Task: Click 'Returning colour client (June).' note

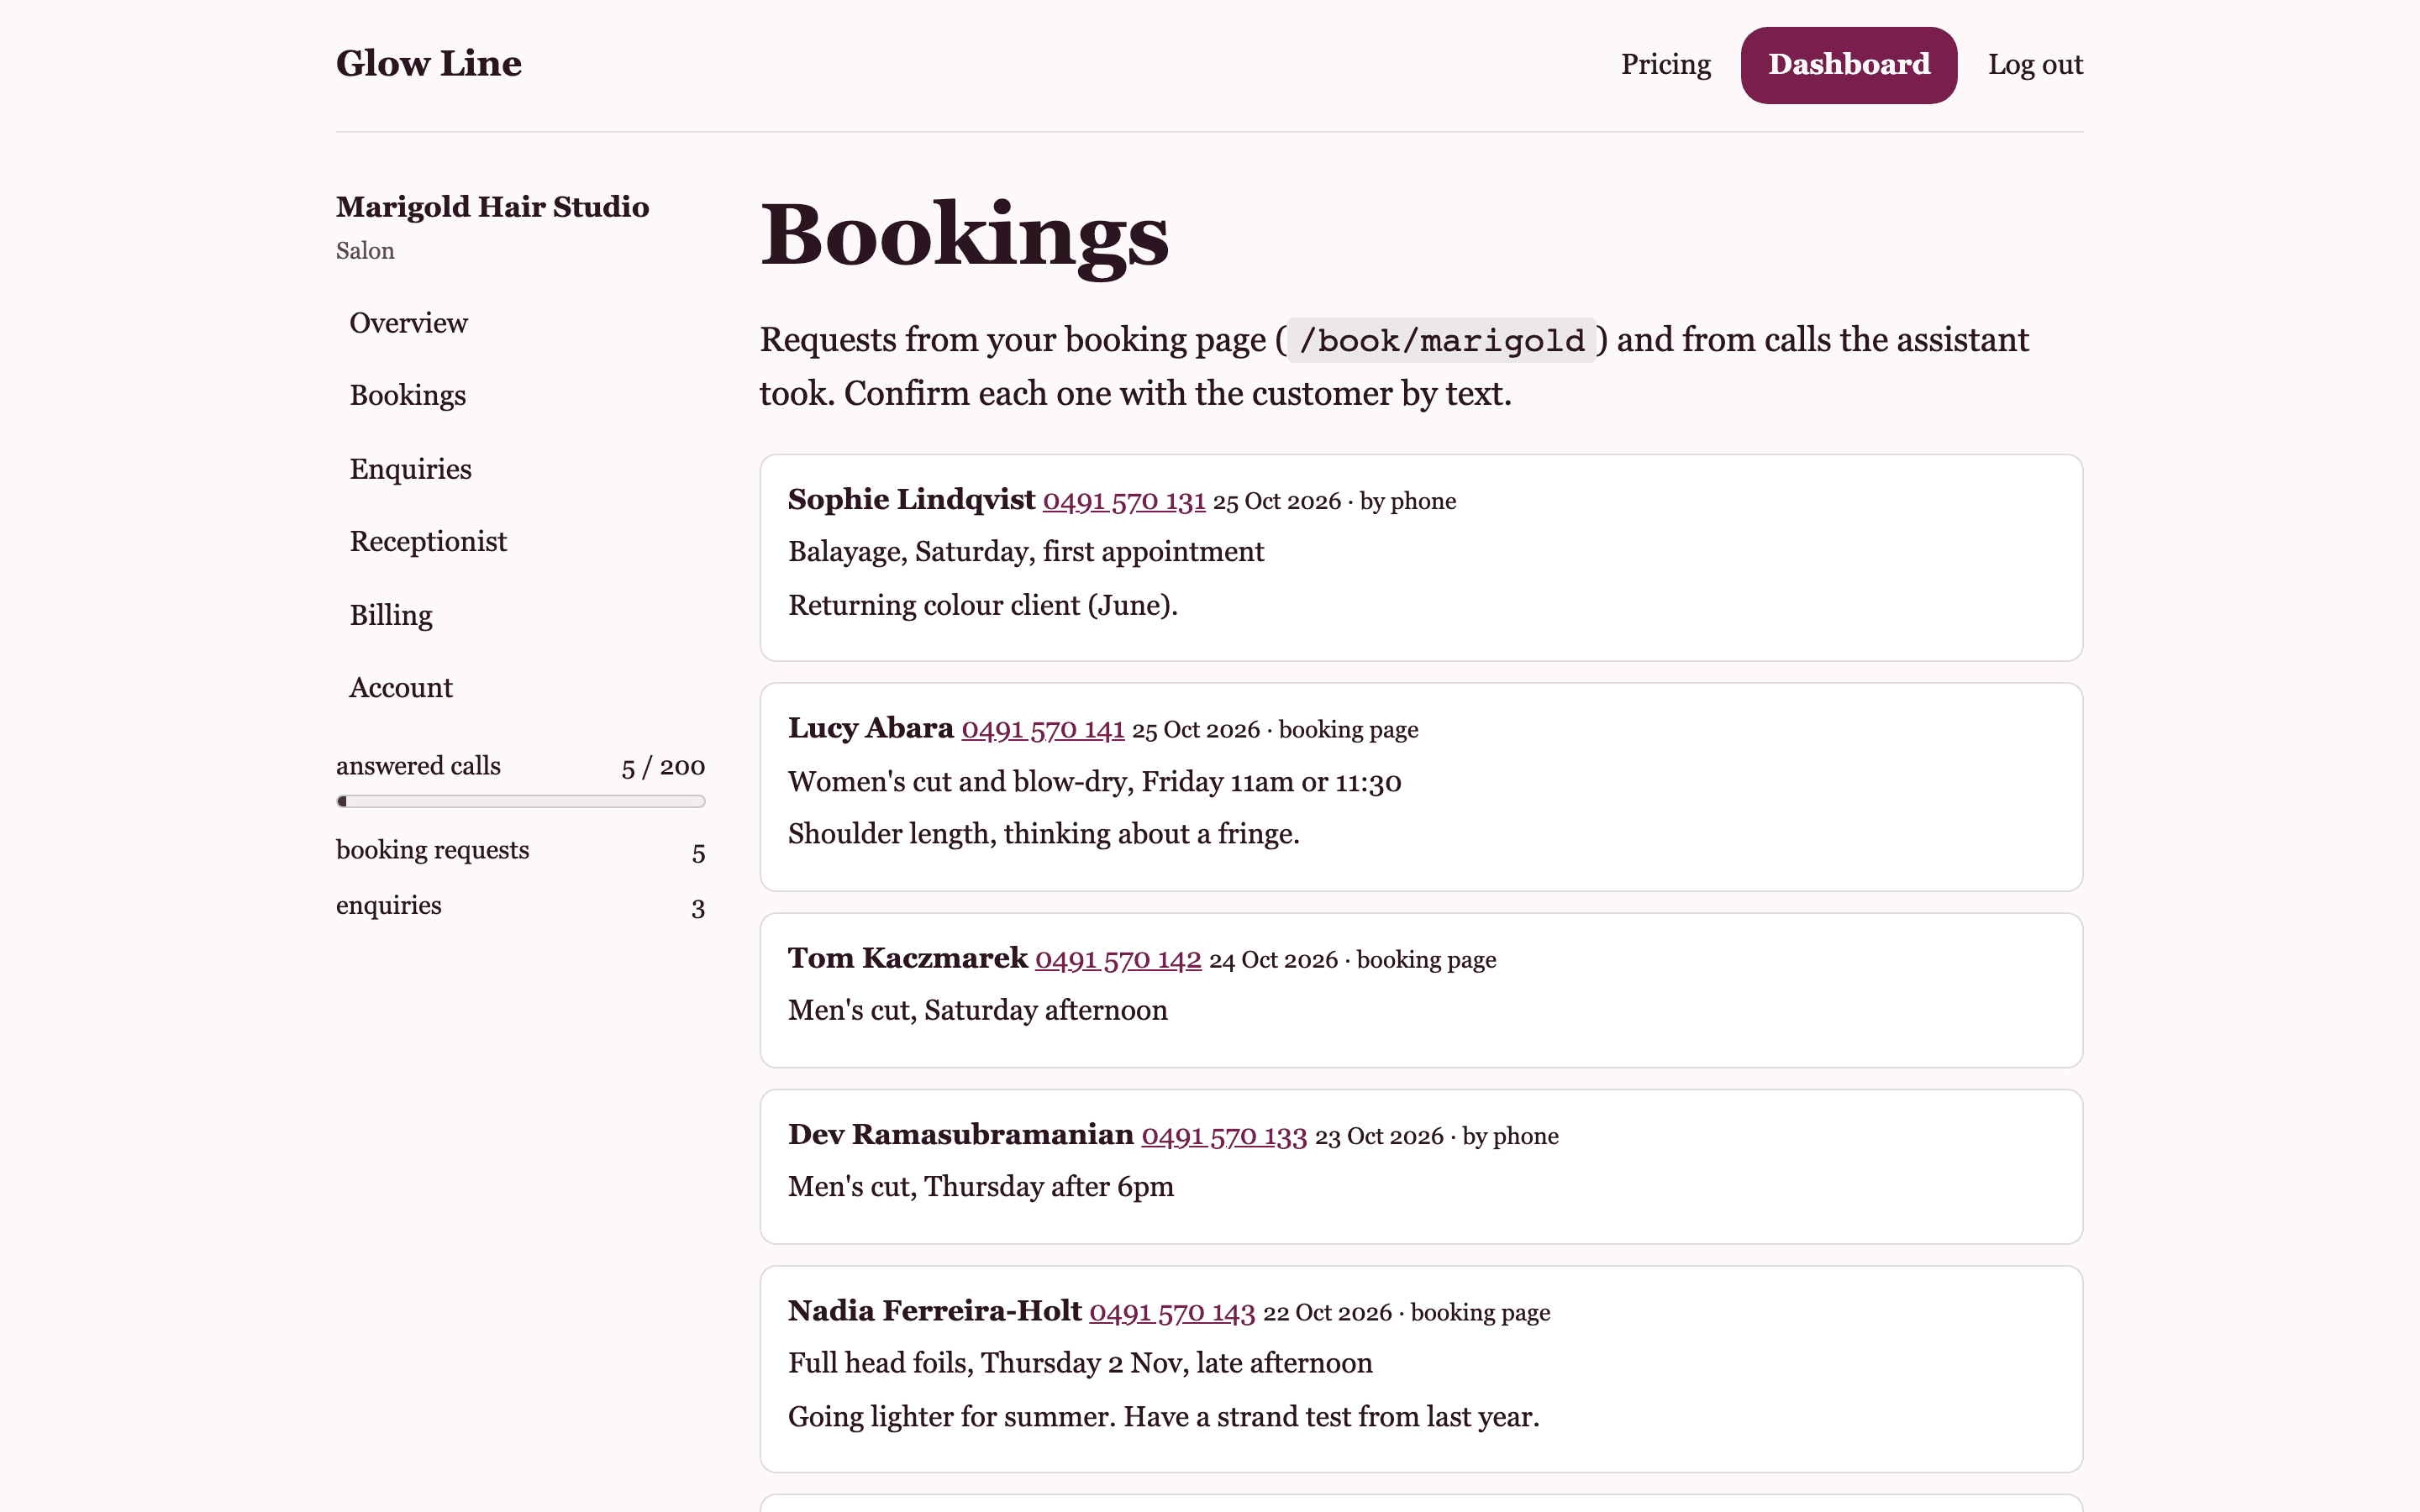Action: [x=983, y=606]
